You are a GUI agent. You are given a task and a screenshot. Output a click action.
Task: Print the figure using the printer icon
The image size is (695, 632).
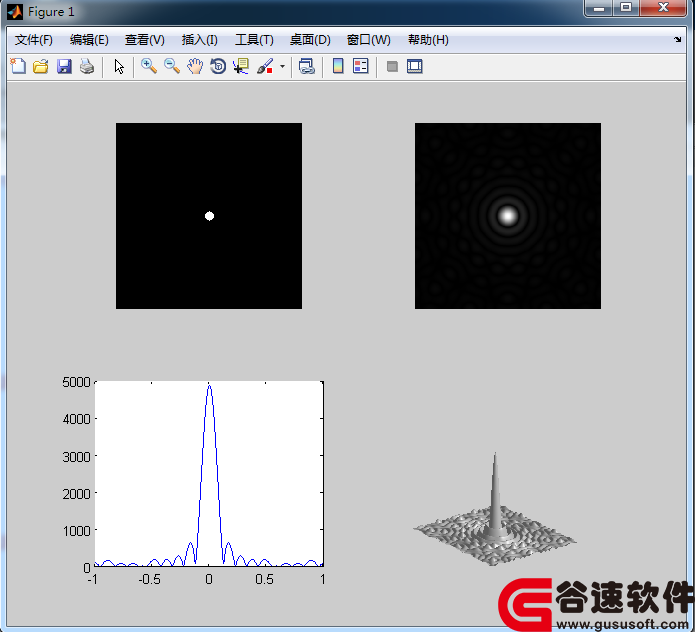[87, 66]
